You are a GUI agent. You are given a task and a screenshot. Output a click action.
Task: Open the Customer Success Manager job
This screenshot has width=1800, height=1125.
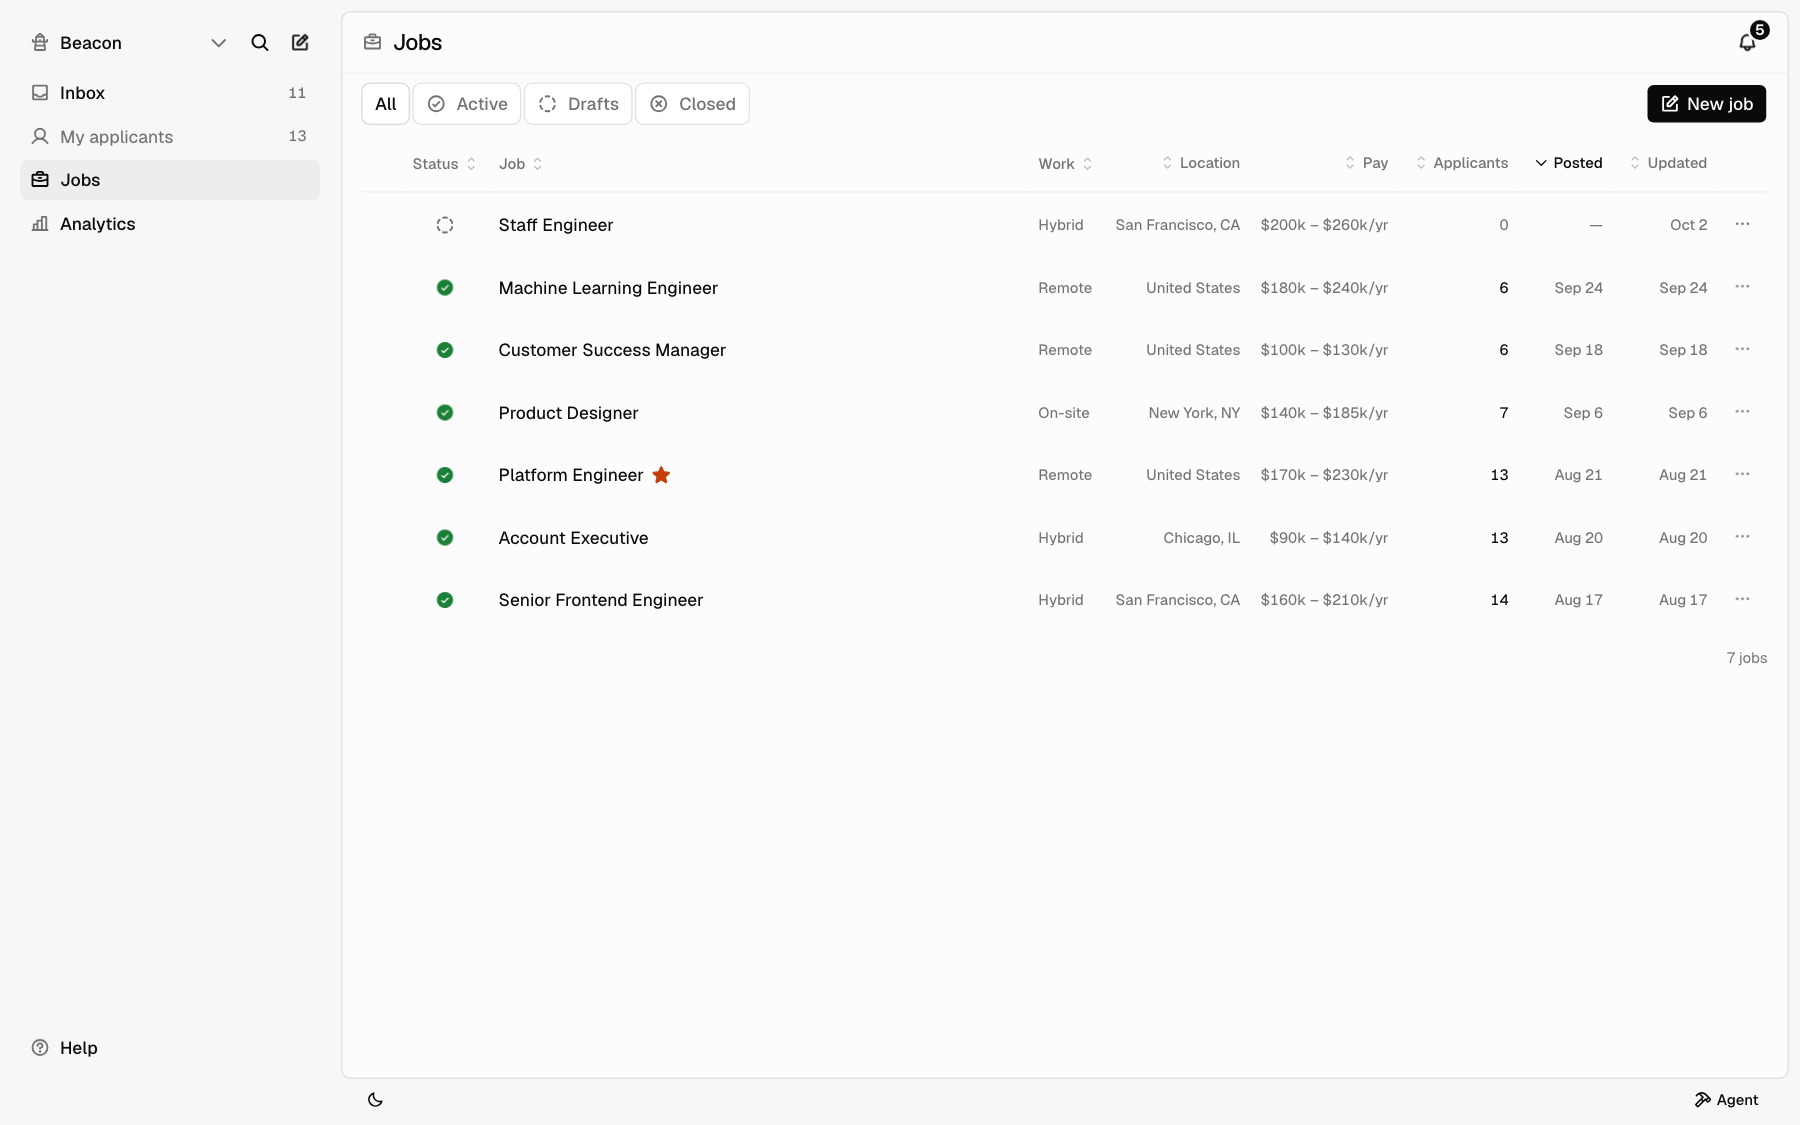tap(612, 350)
